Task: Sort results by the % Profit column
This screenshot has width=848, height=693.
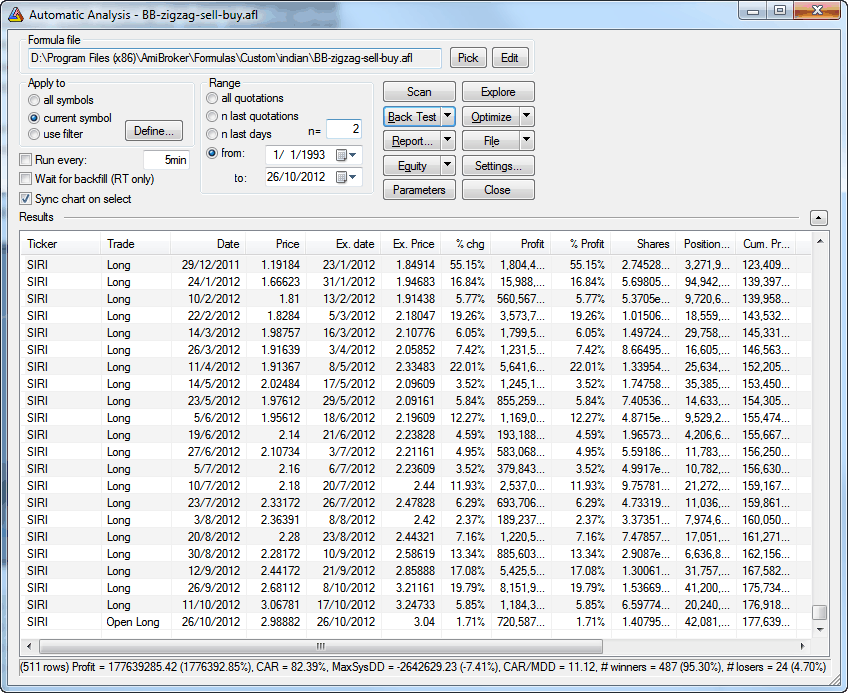Action: click(x=581, y=244)
